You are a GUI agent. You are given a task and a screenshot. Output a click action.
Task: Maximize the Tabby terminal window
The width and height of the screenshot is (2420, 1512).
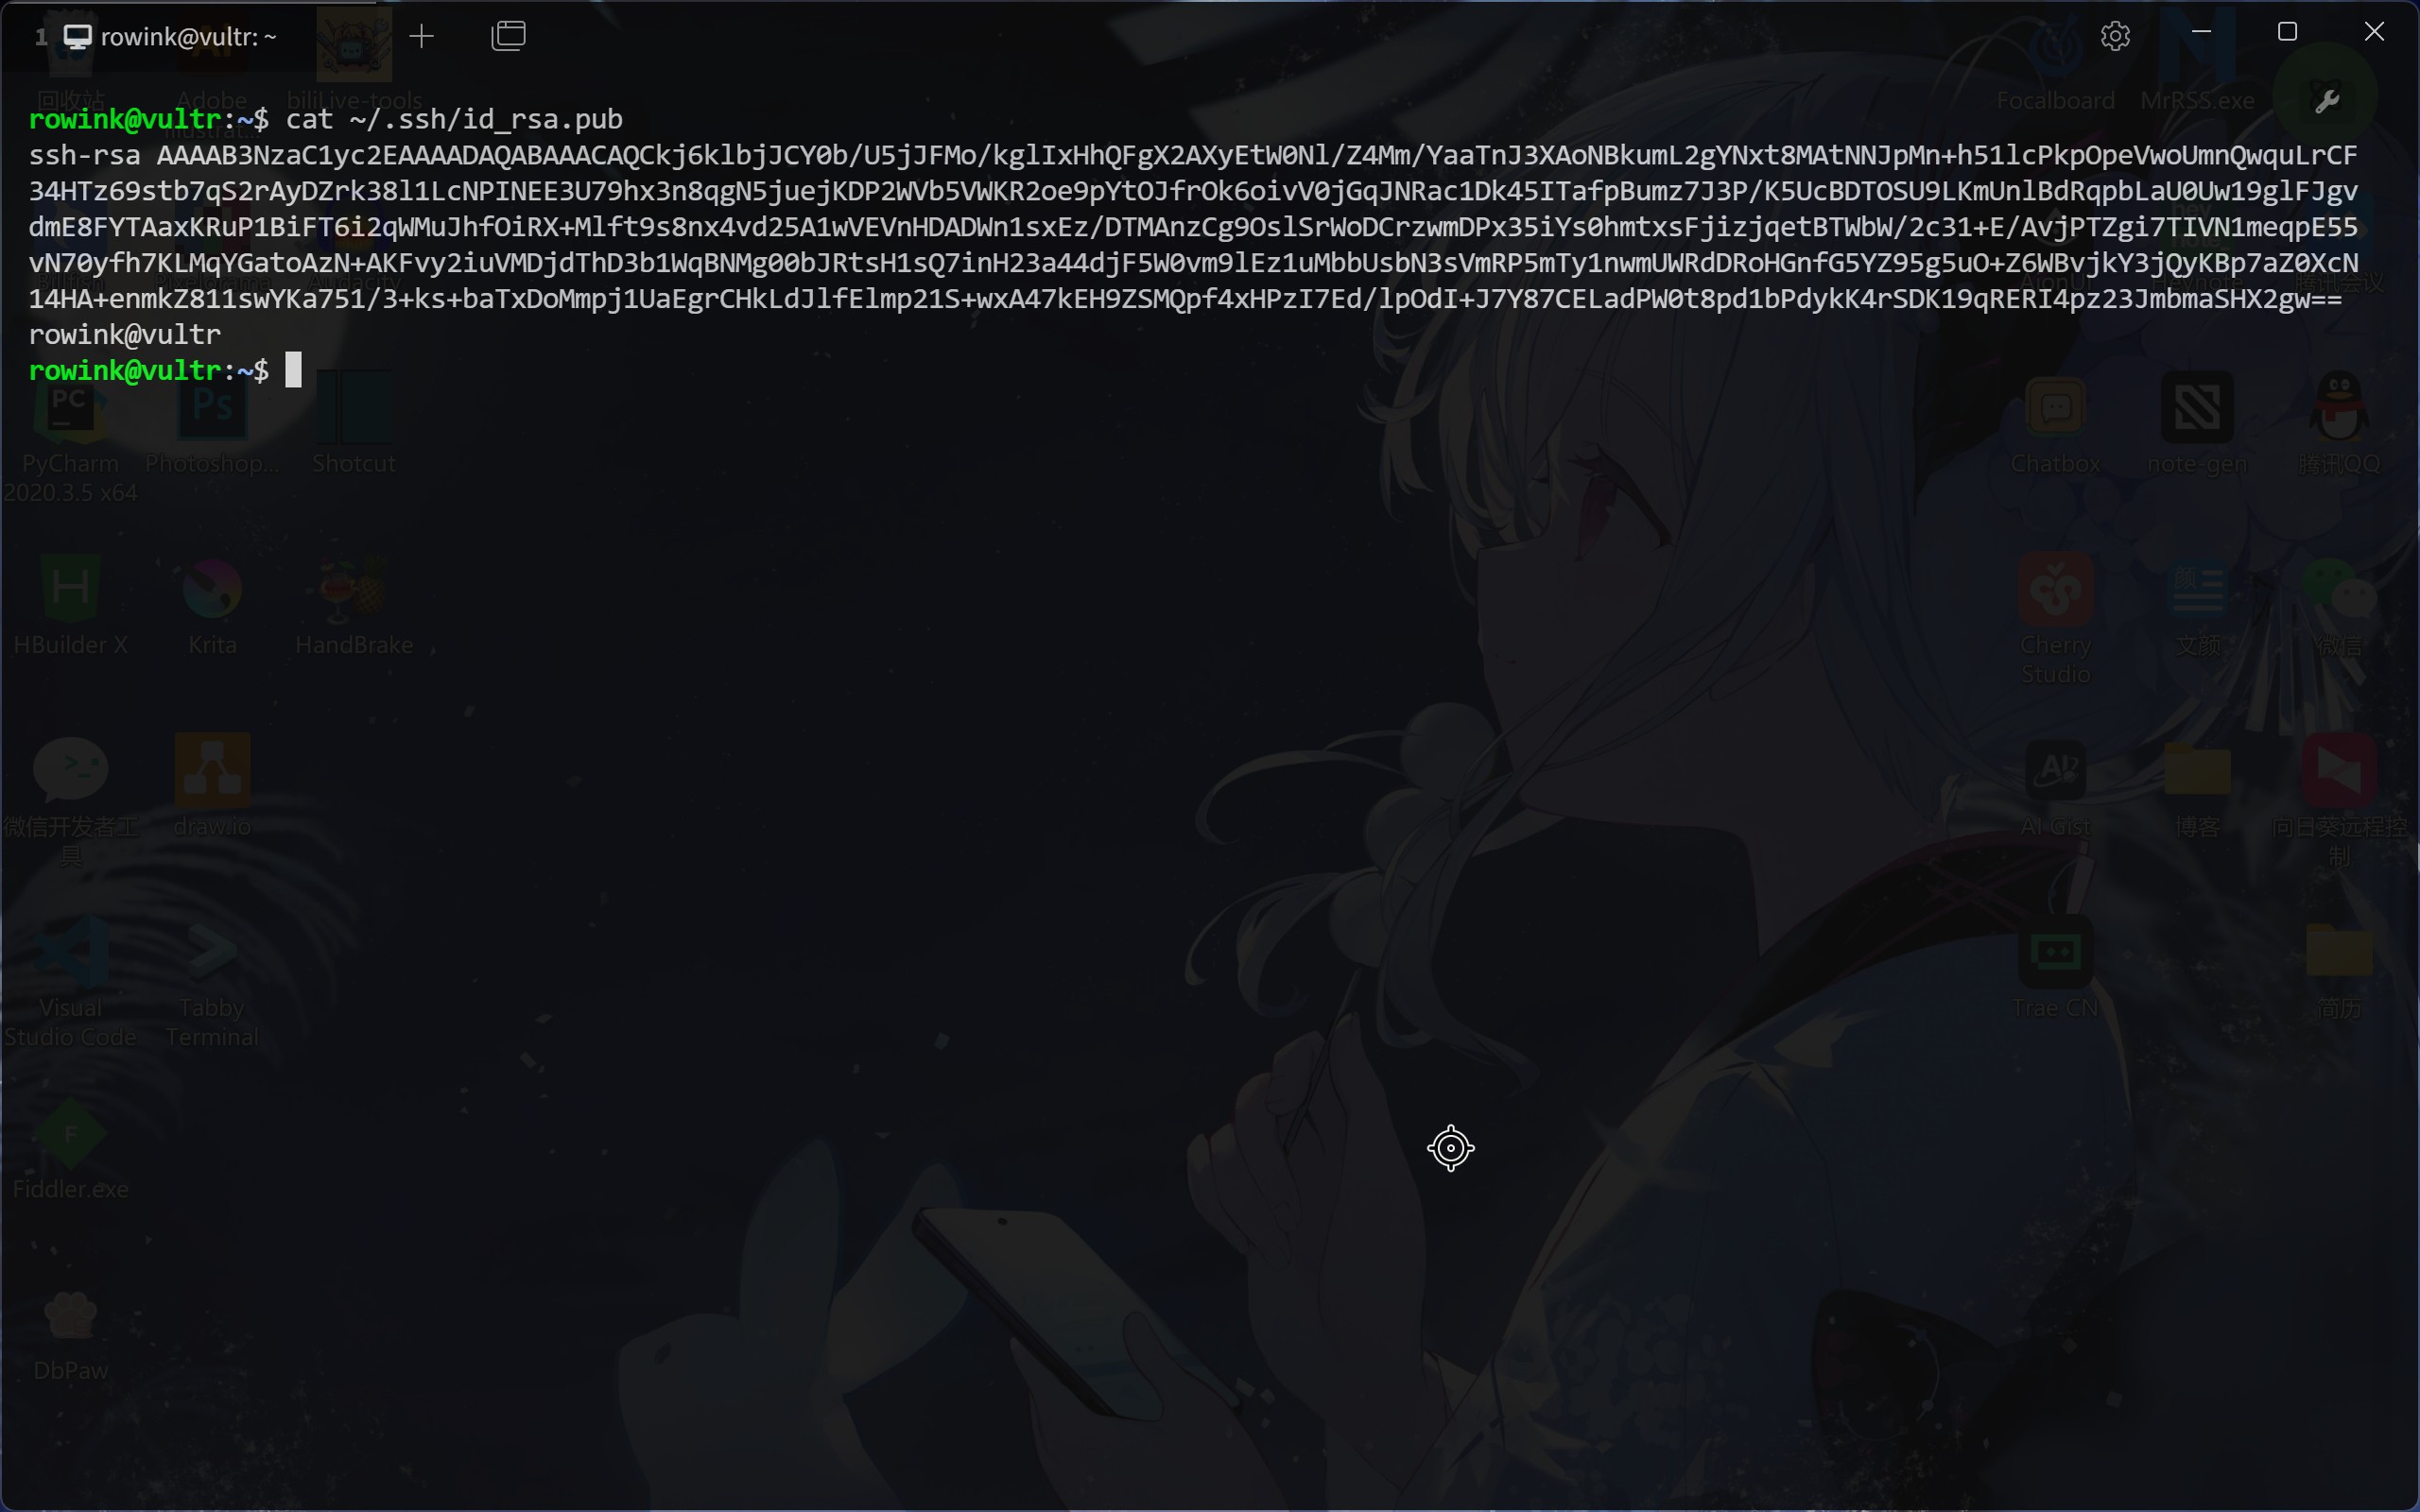point(2287,32)
